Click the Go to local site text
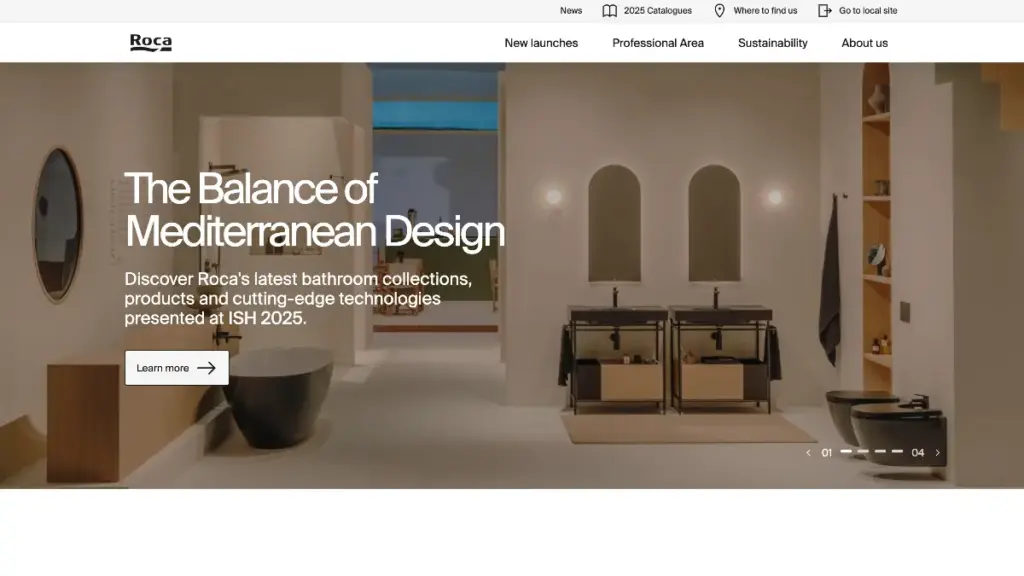This screenshot has height=576, width=1024. 868,11
